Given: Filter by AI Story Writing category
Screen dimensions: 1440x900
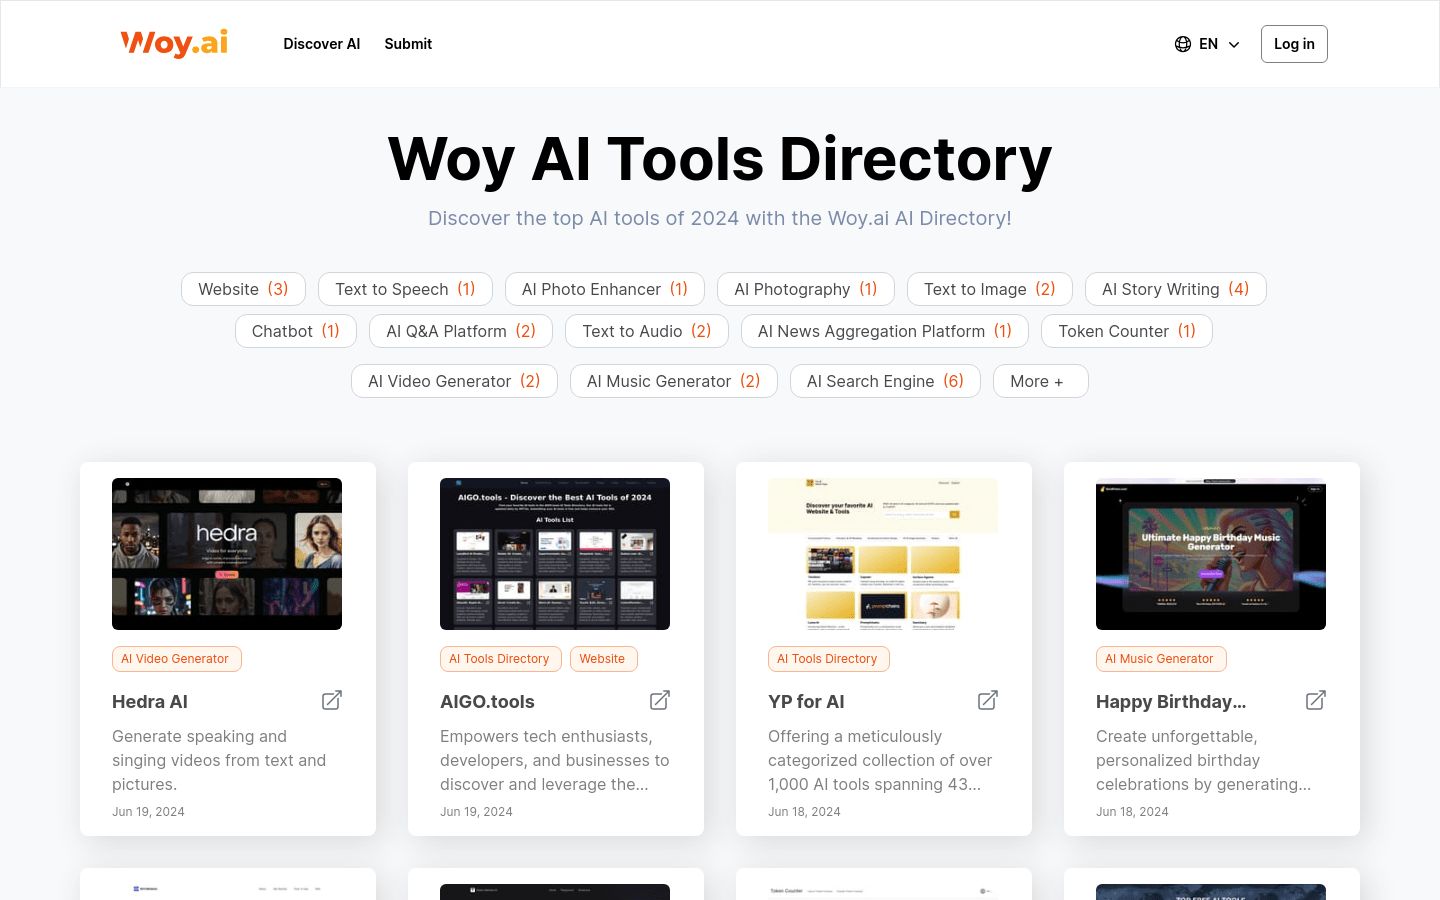Looking at the screenshot, I should point(1176,289).
